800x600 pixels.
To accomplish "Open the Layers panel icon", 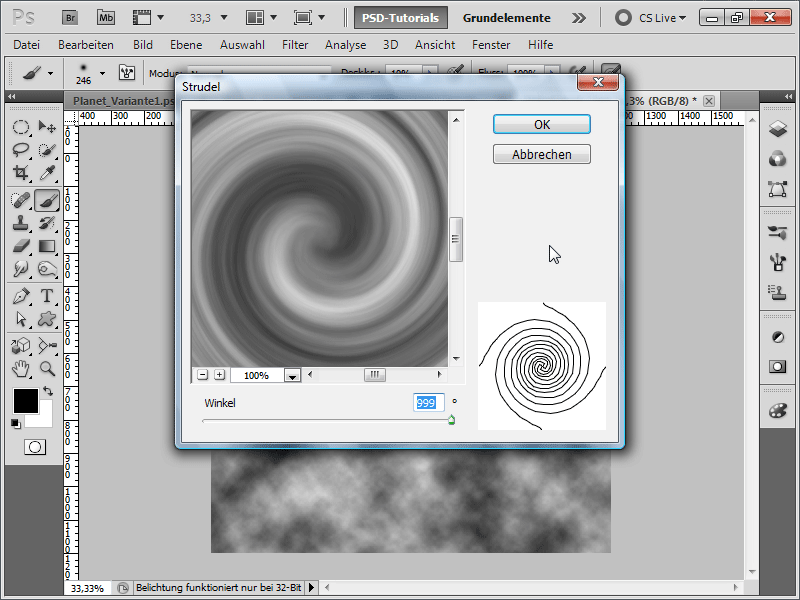I will 778,129.
